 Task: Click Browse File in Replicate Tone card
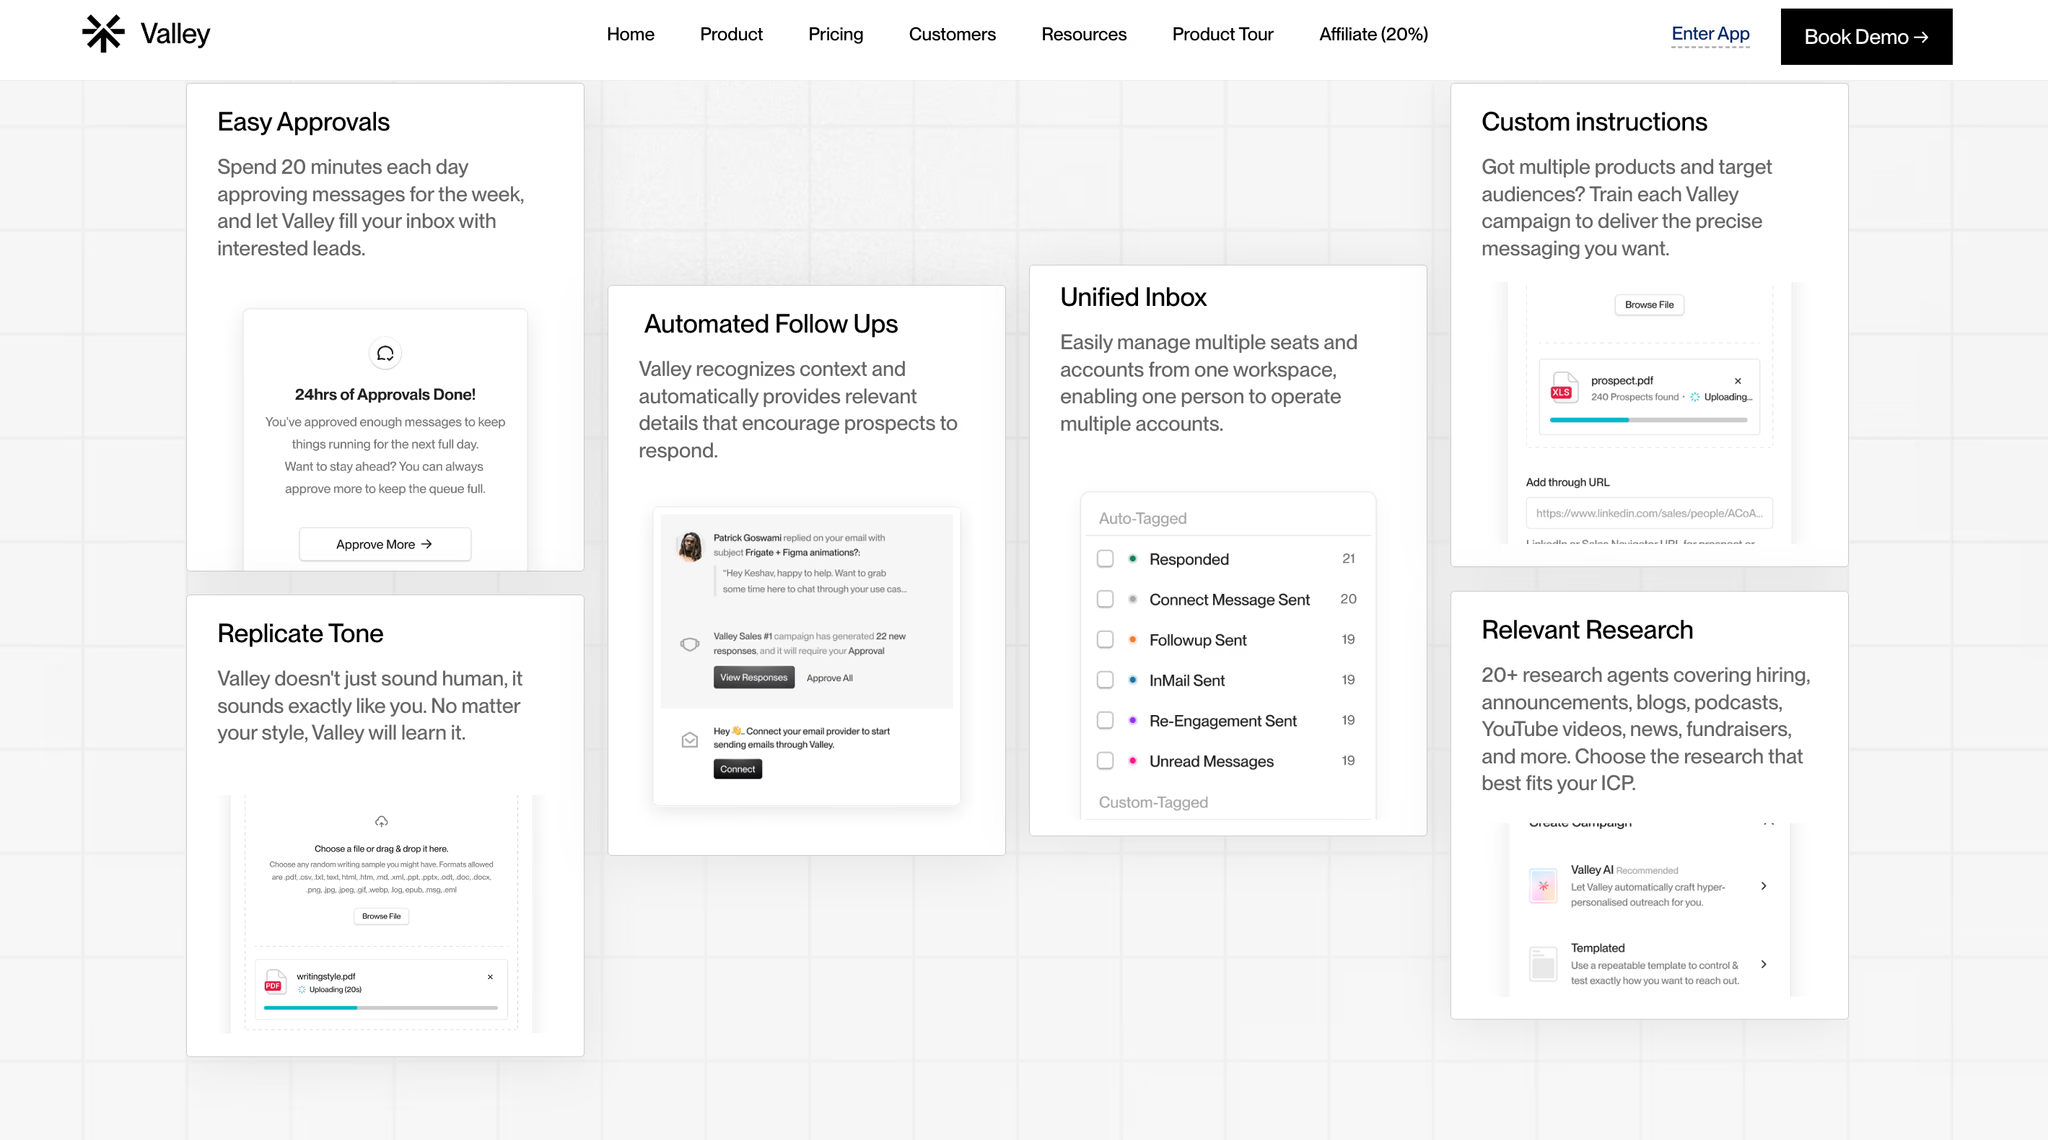coord(381,916)
